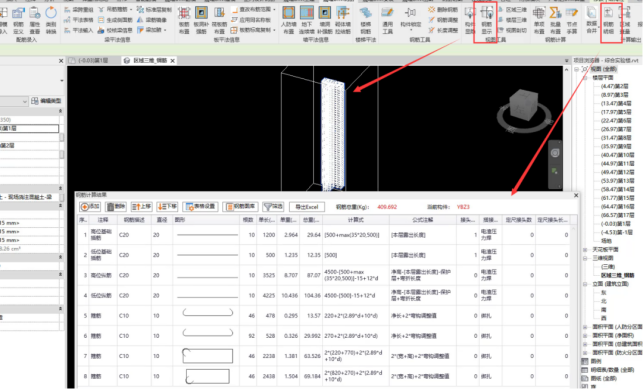Click the 筛选 filter funnel button
This screenshot has width=643, height=390.
tap(274, 207)
